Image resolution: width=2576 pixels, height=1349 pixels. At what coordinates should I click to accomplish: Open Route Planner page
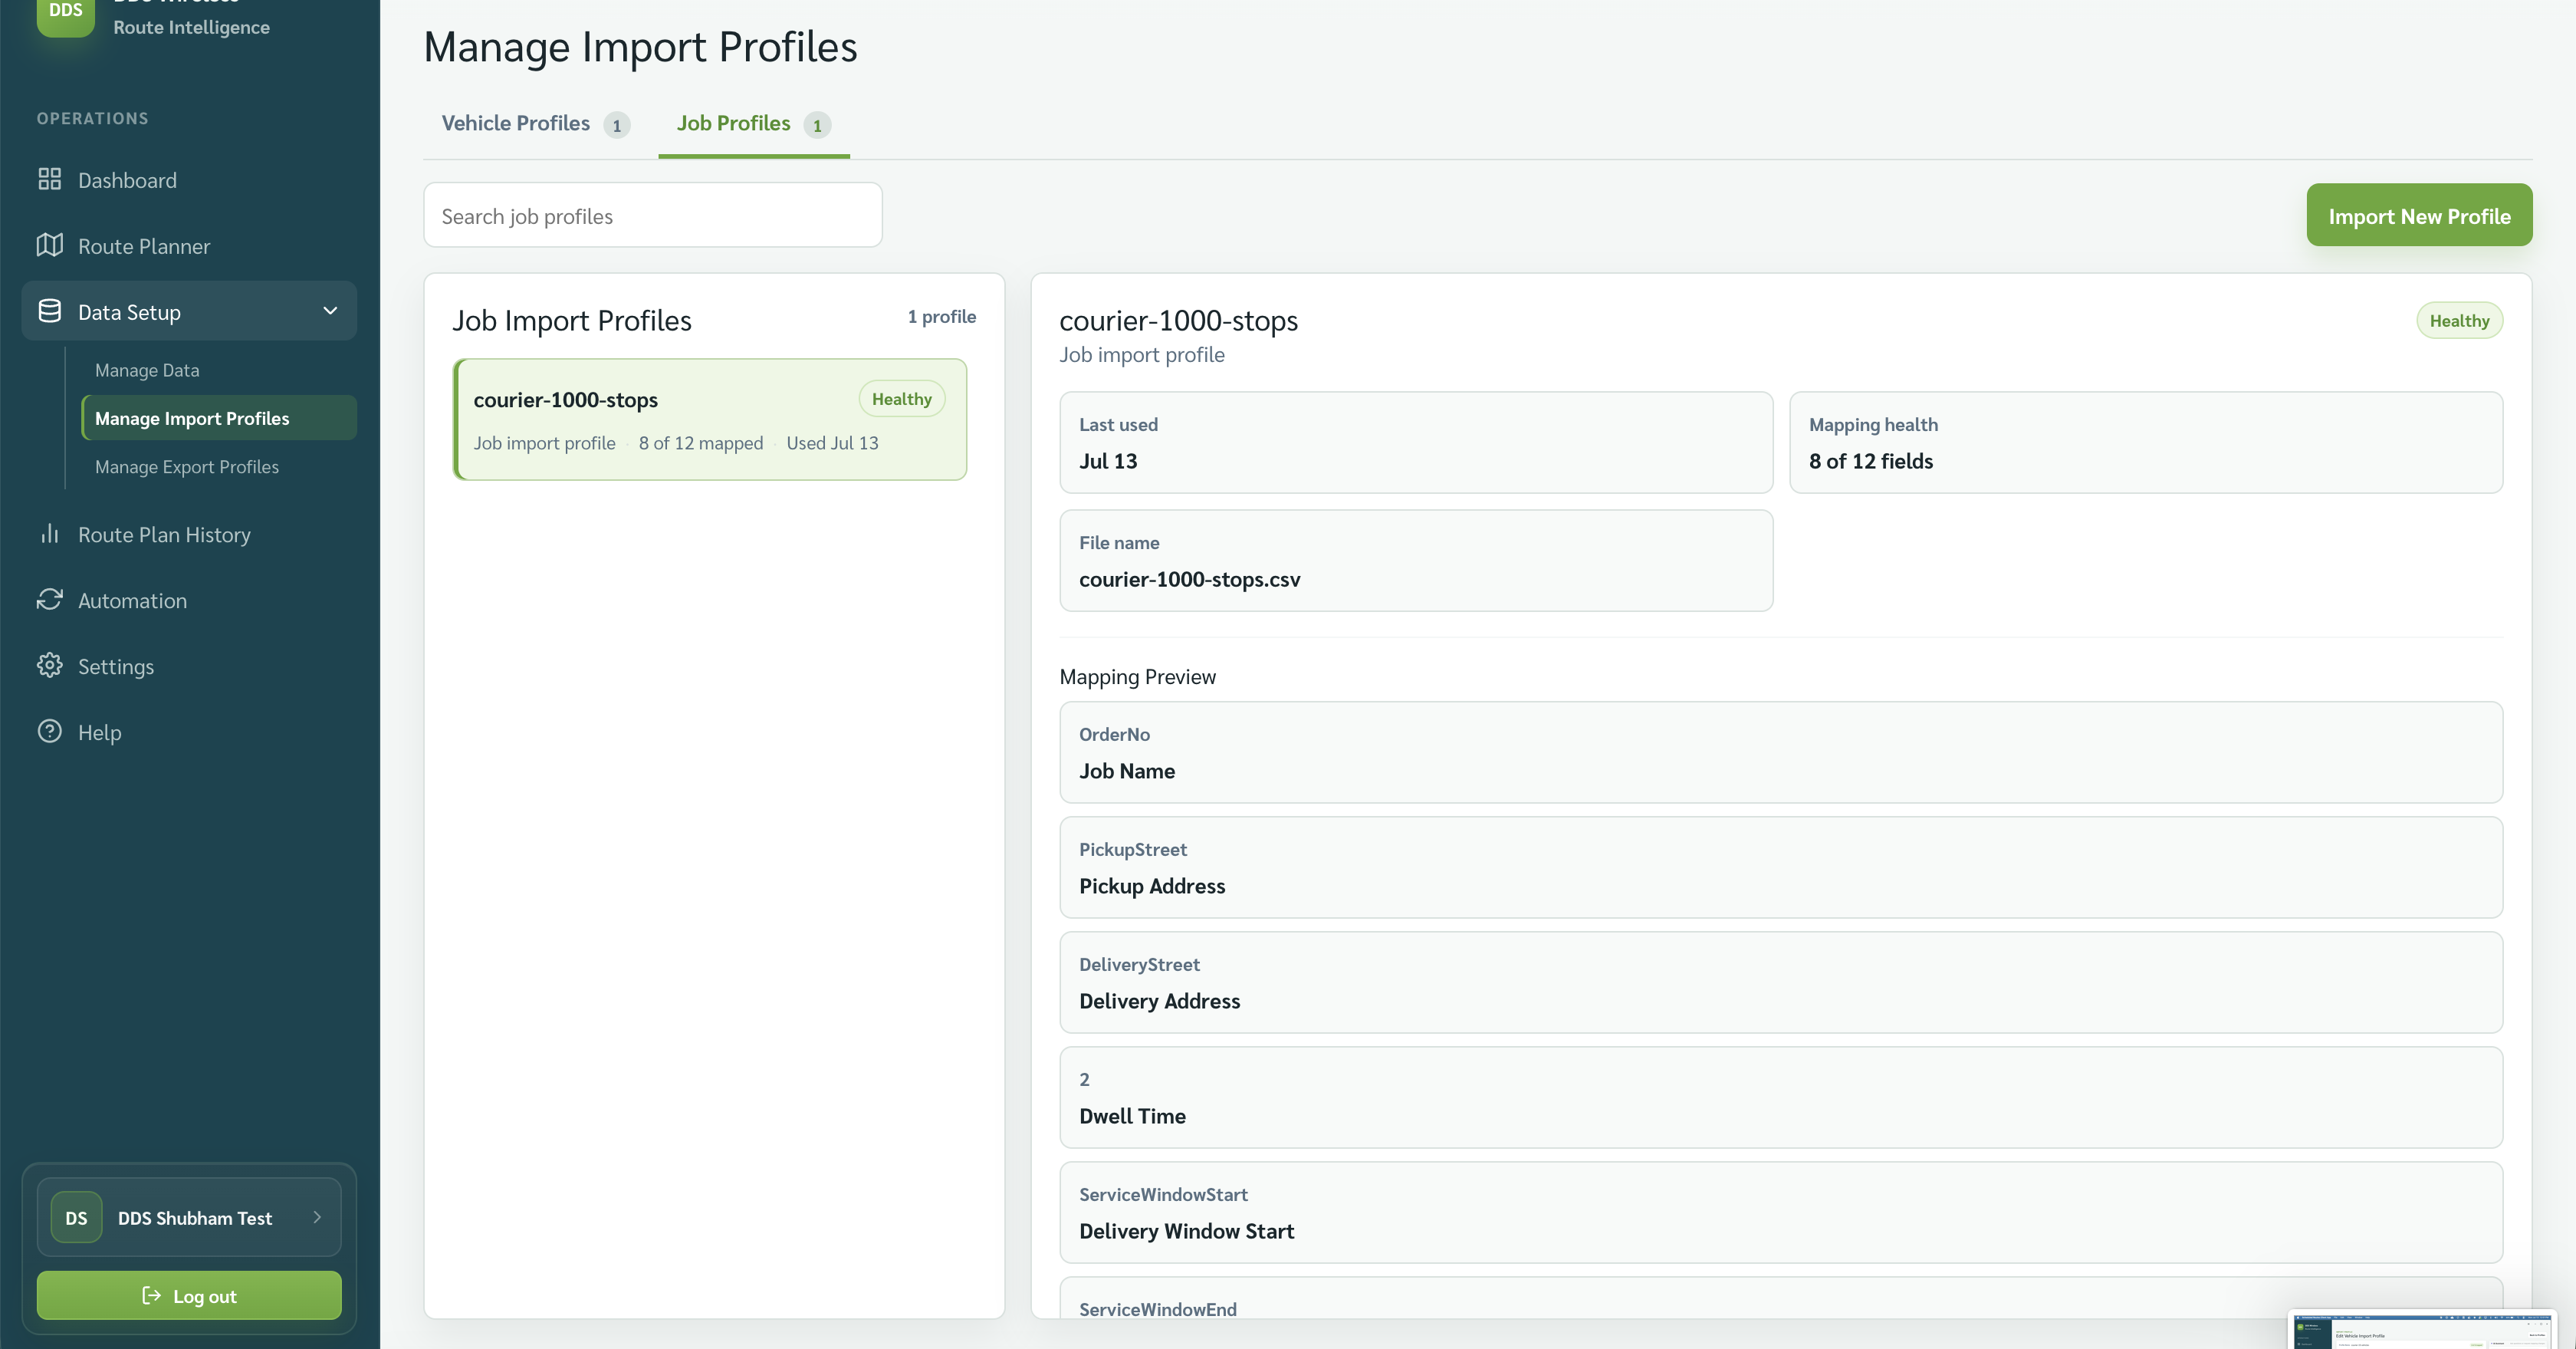tap(189, 246)
